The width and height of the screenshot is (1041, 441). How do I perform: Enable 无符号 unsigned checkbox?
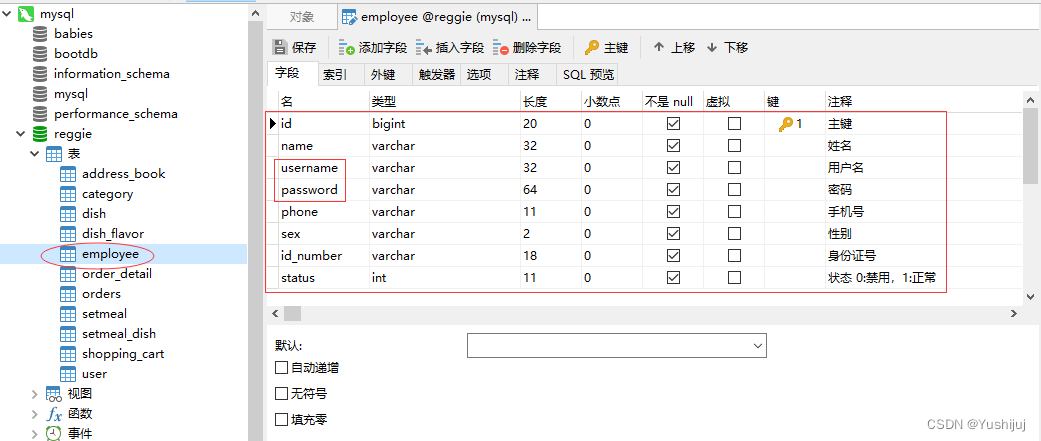(281, 394)
